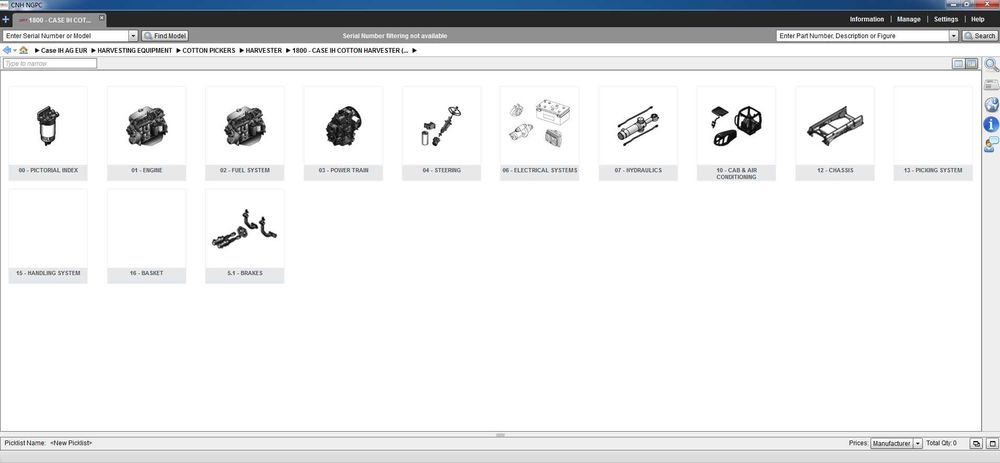Expand arrow before COTTON PICKERS breadcrumb

pos(179,50)
